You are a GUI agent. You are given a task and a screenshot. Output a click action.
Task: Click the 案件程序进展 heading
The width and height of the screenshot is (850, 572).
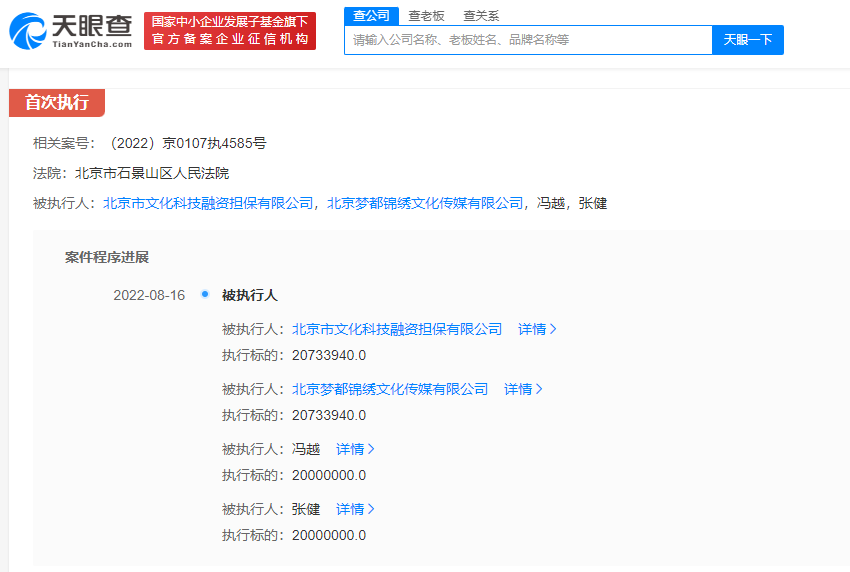[107, 257]
